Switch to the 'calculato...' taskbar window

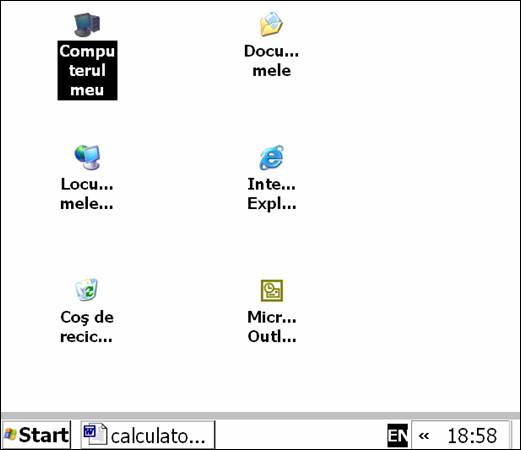coord(148,435)
